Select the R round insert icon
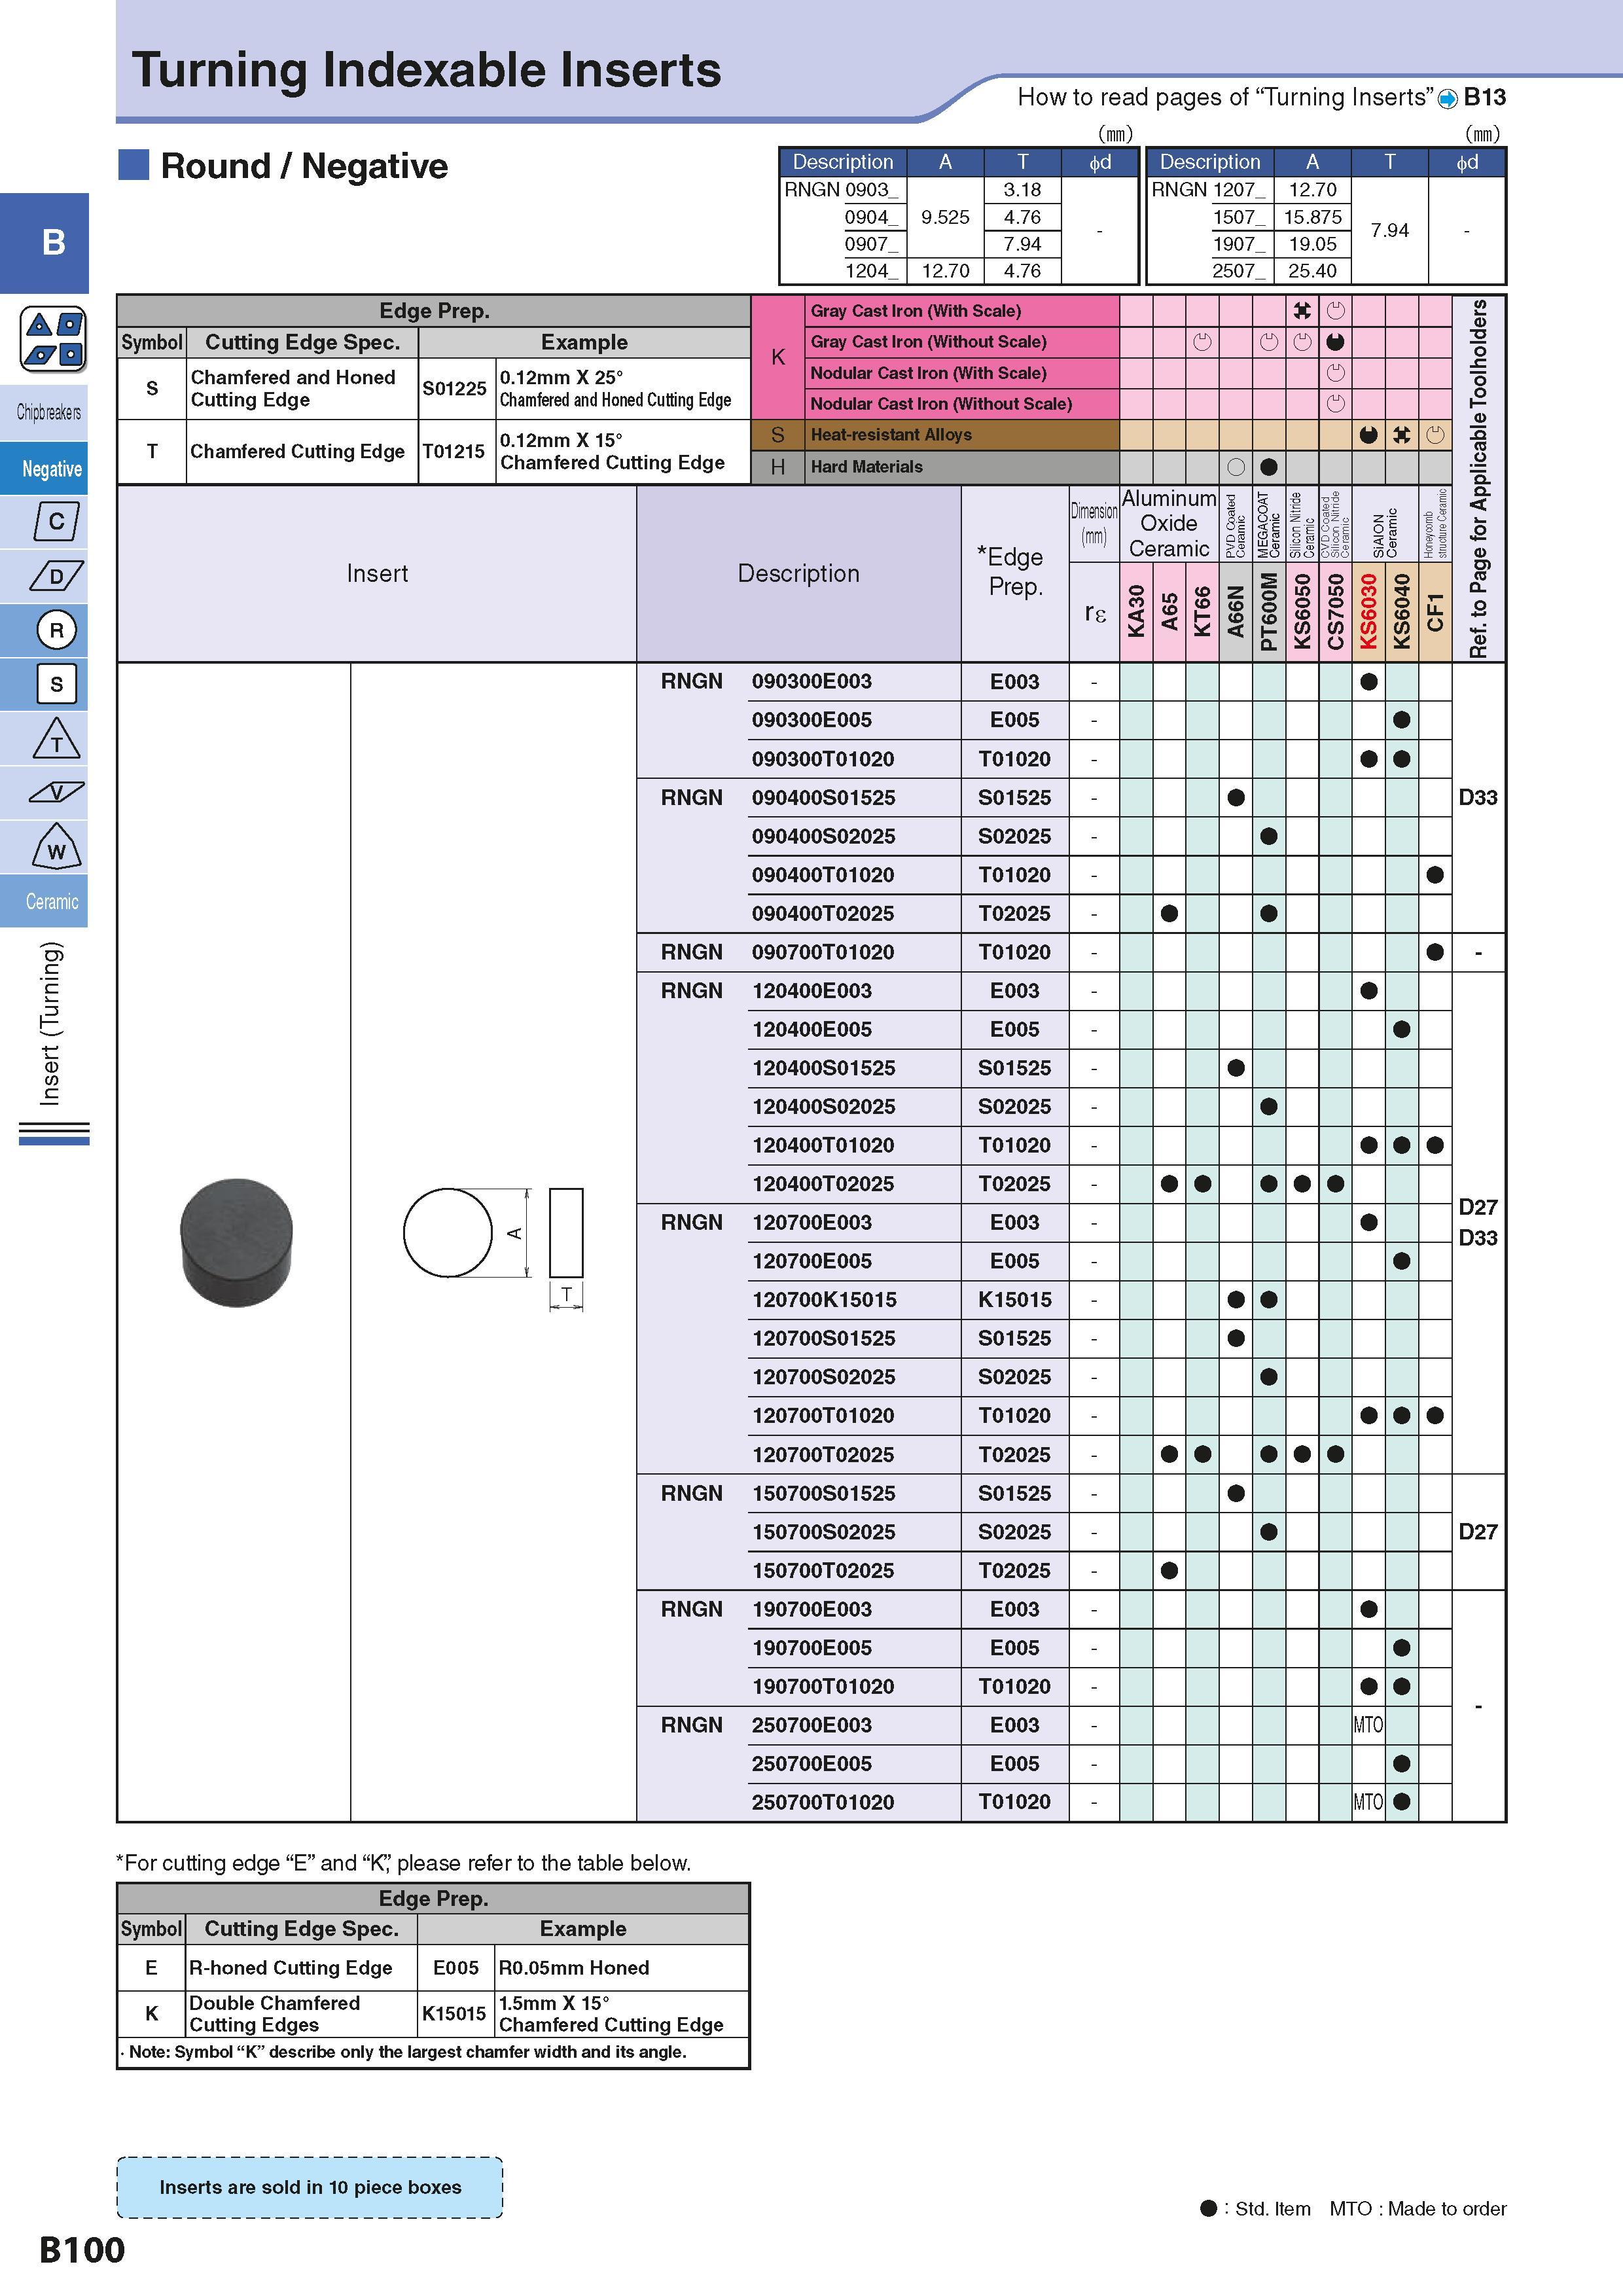This screenshot has height=2296, width=1623. click(x=56, y=630)
